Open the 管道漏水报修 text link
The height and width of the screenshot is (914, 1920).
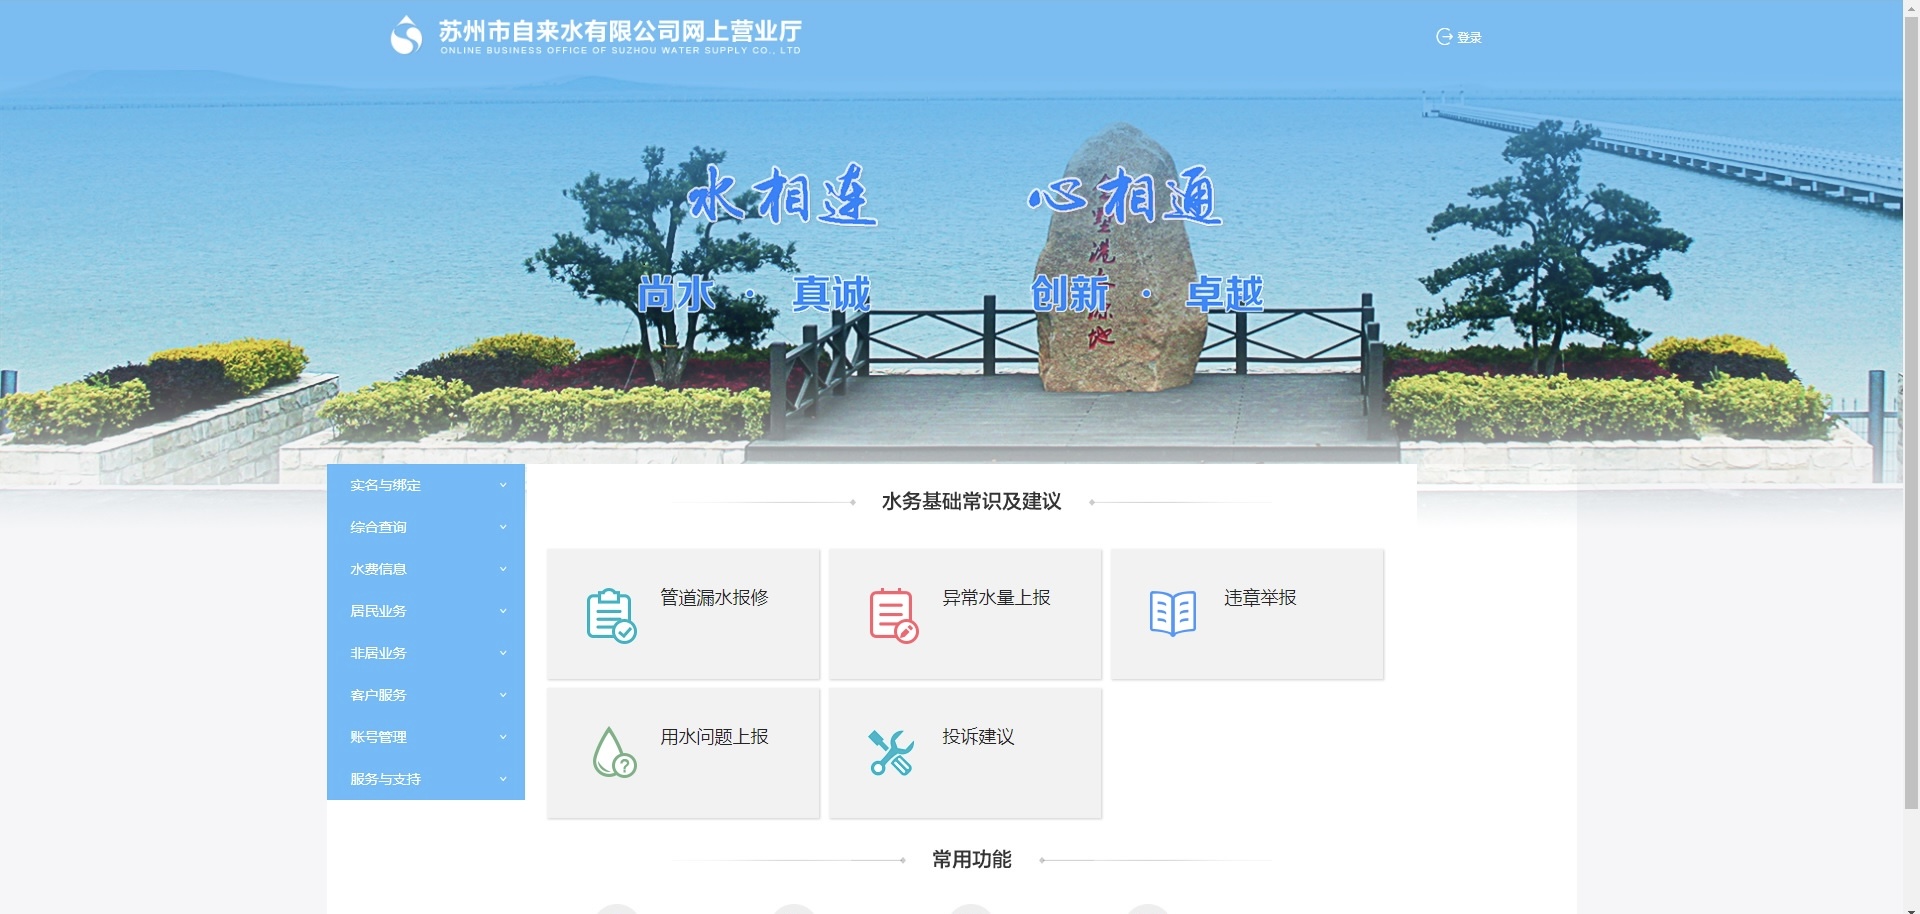point(714,598)
